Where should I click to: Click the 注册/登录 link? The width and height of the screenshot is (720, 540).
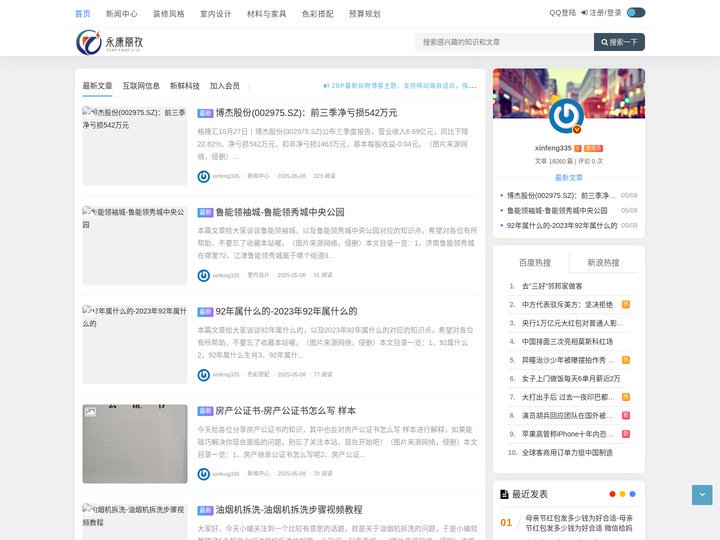pos(601,13)
